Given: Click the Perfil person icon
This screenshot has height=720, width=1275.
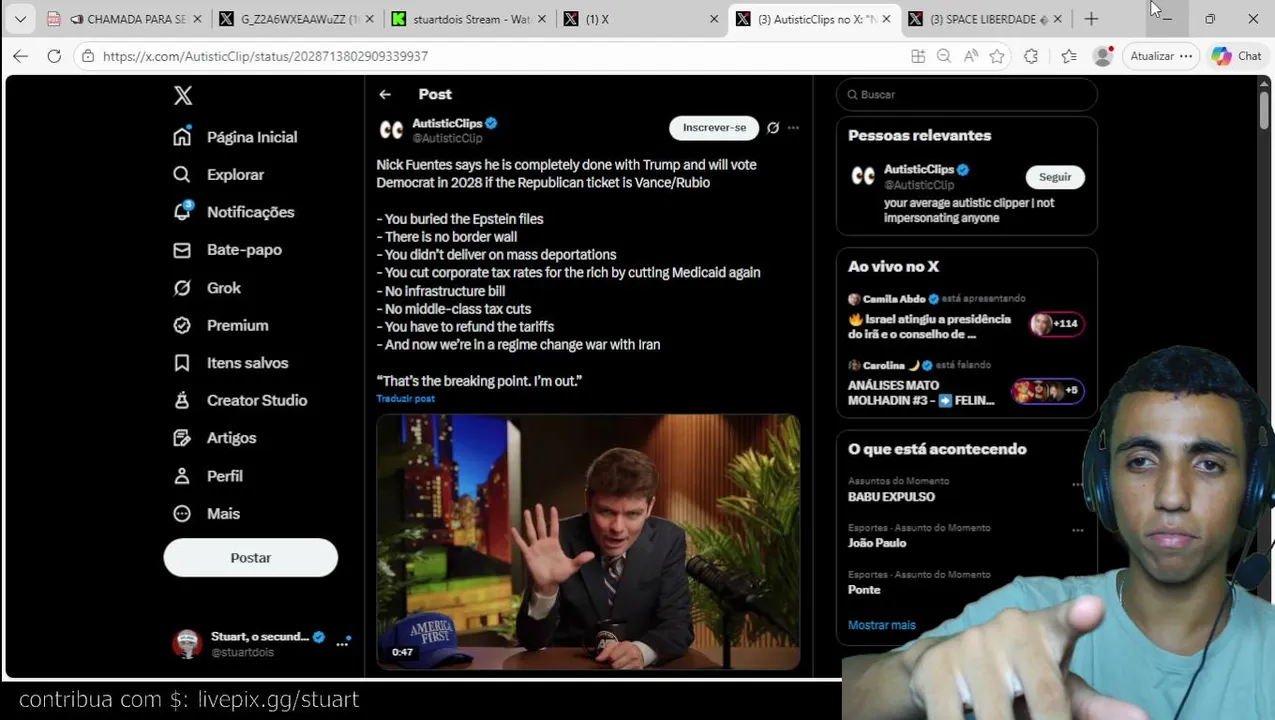Looking at the screenshot, I should [x=182, y=476].
